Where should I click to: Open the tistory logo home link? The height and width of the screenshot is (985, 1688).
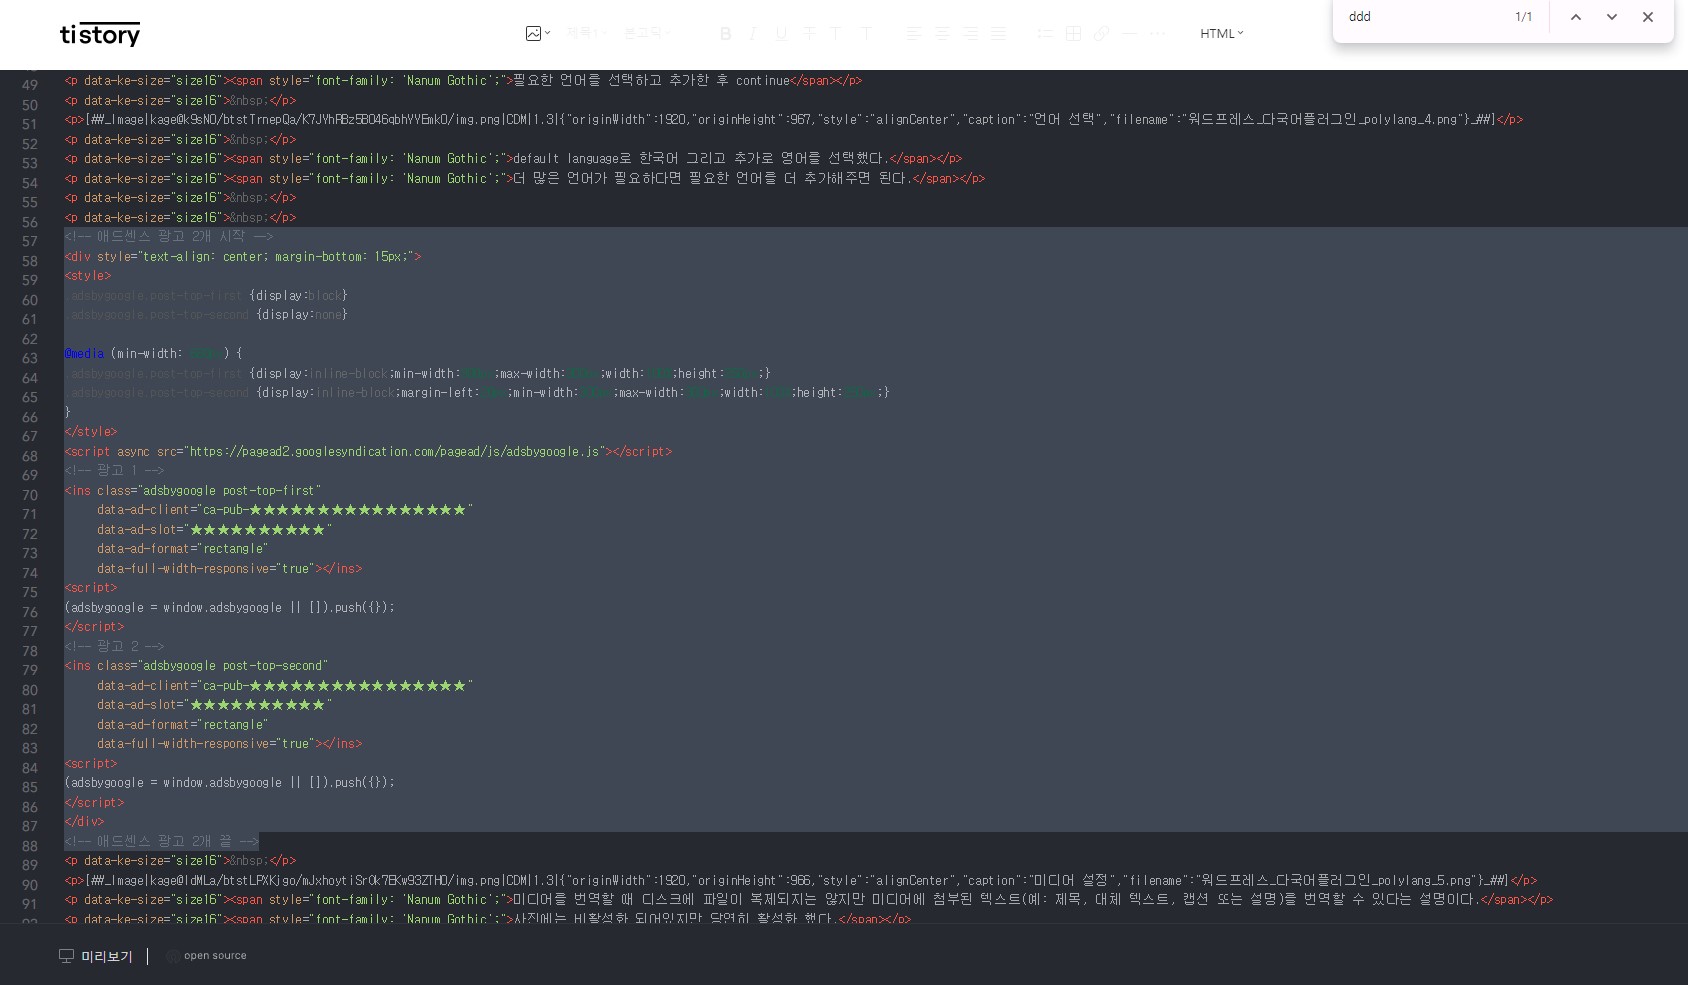point(100,34)
